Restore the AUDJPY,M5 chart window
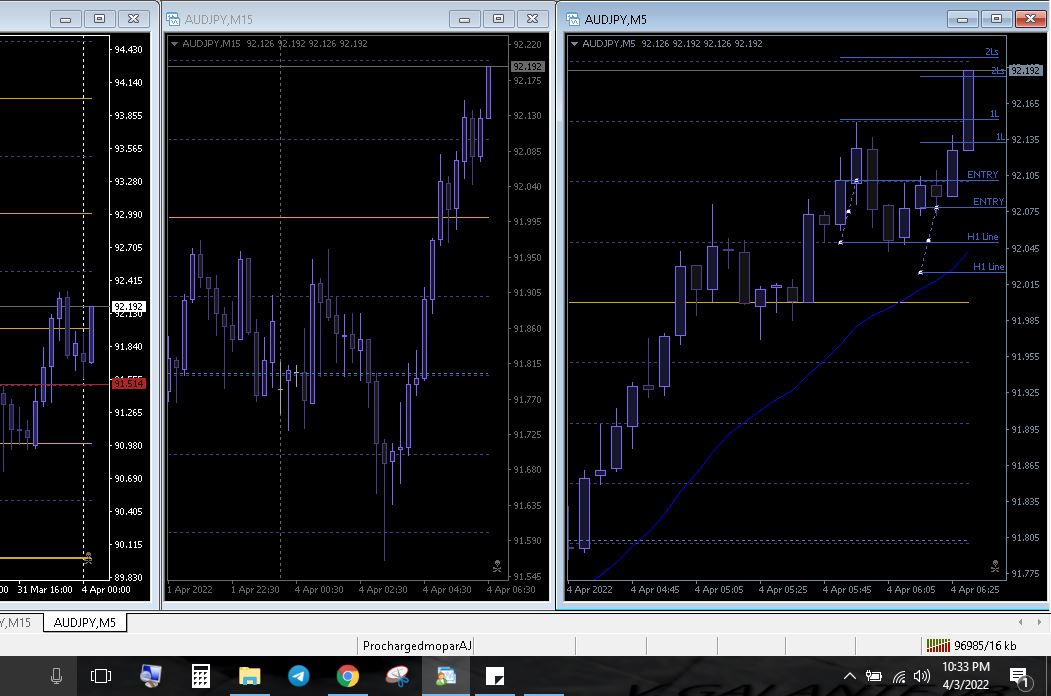The height and width of the screenshot is (696, 1051). click(x=996, y=19)
